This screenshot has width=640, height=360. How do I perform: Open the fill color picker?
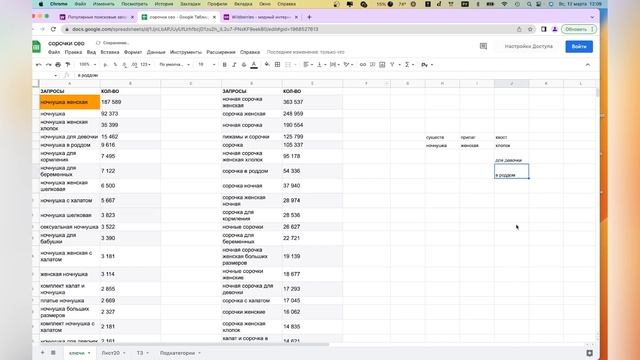pos(267,64)
